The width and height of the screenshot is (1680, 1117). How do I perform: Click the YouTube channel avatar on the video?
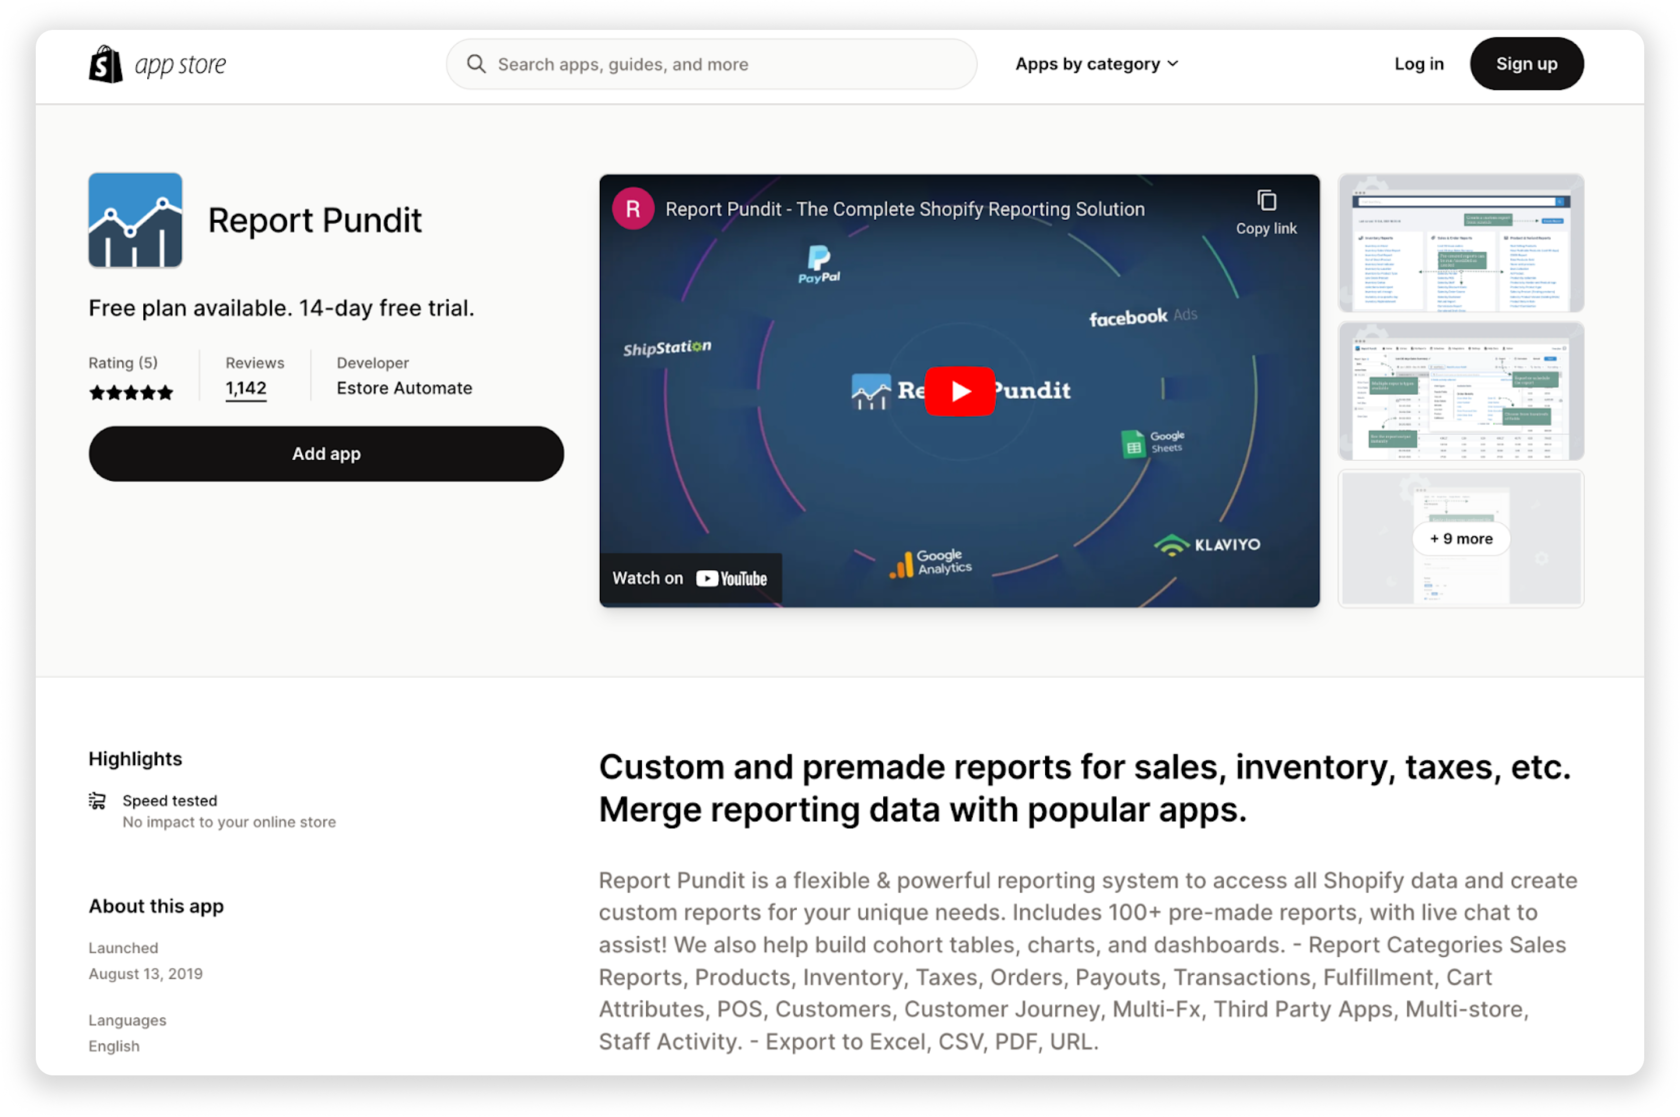point(632,209)
